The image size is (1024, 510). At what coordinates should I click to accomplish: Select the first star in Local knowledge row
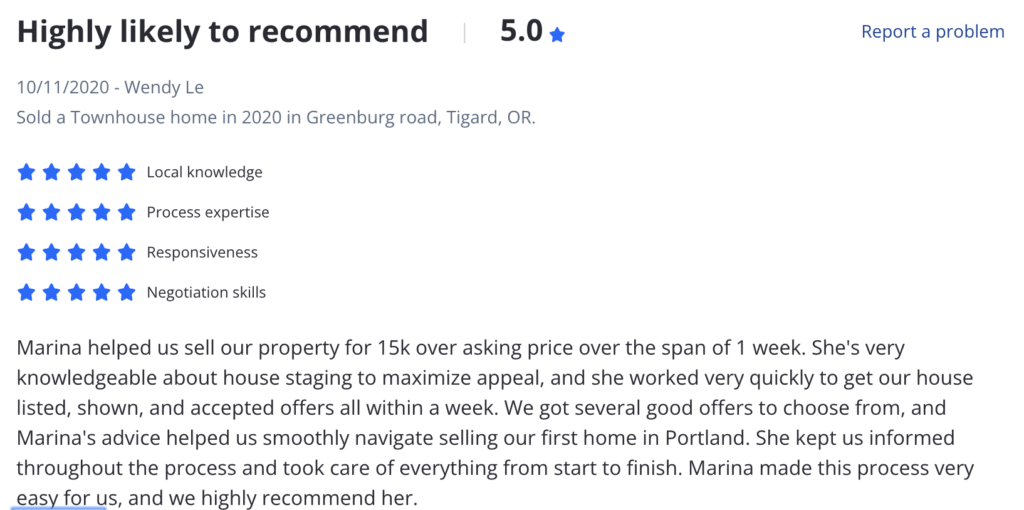(x=26, y=172)
